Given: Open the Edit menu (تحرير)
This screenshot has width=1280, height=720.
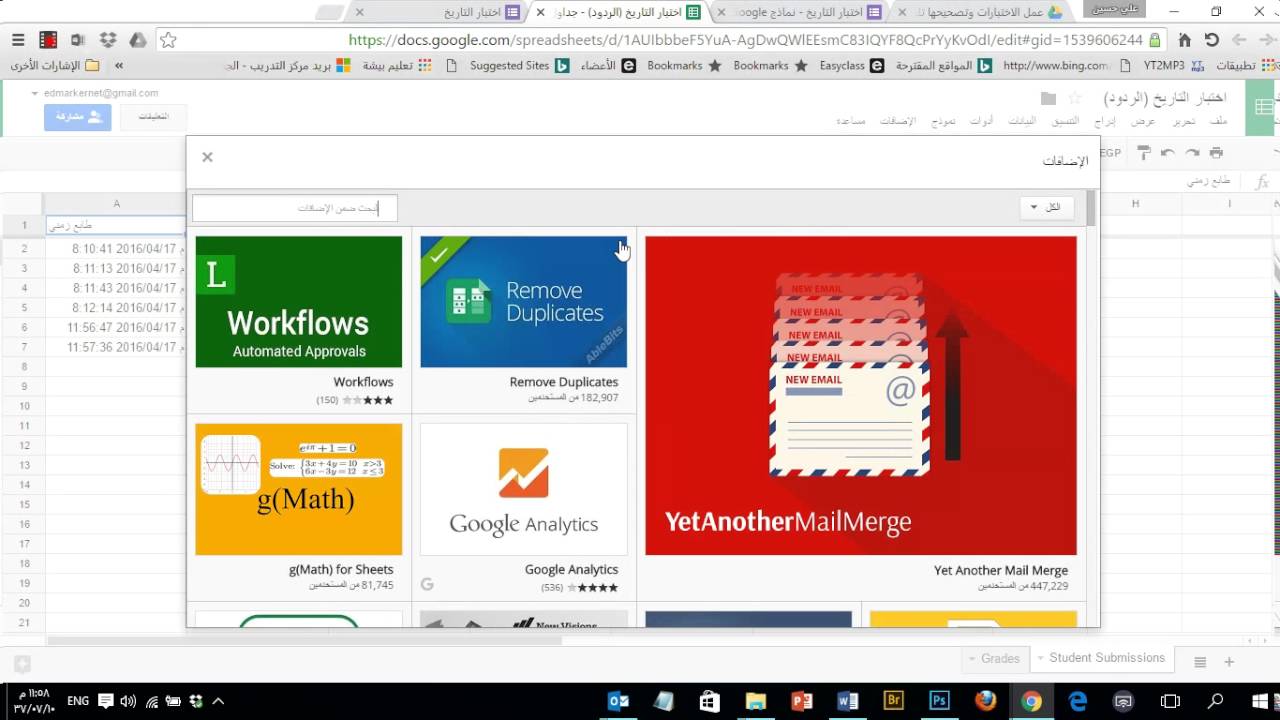Looking at the screenshot, I should [1183, 121].
